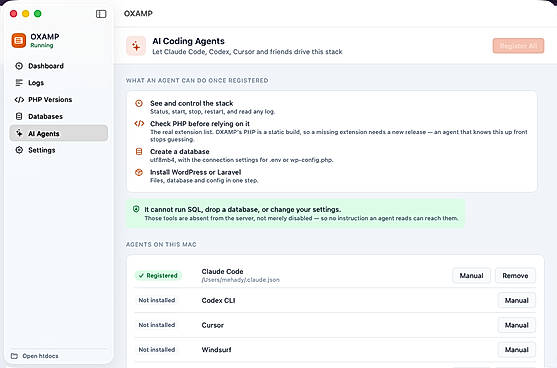
Task: Click the OXAMP title in top bar
Action: click(x=138, y=13)
